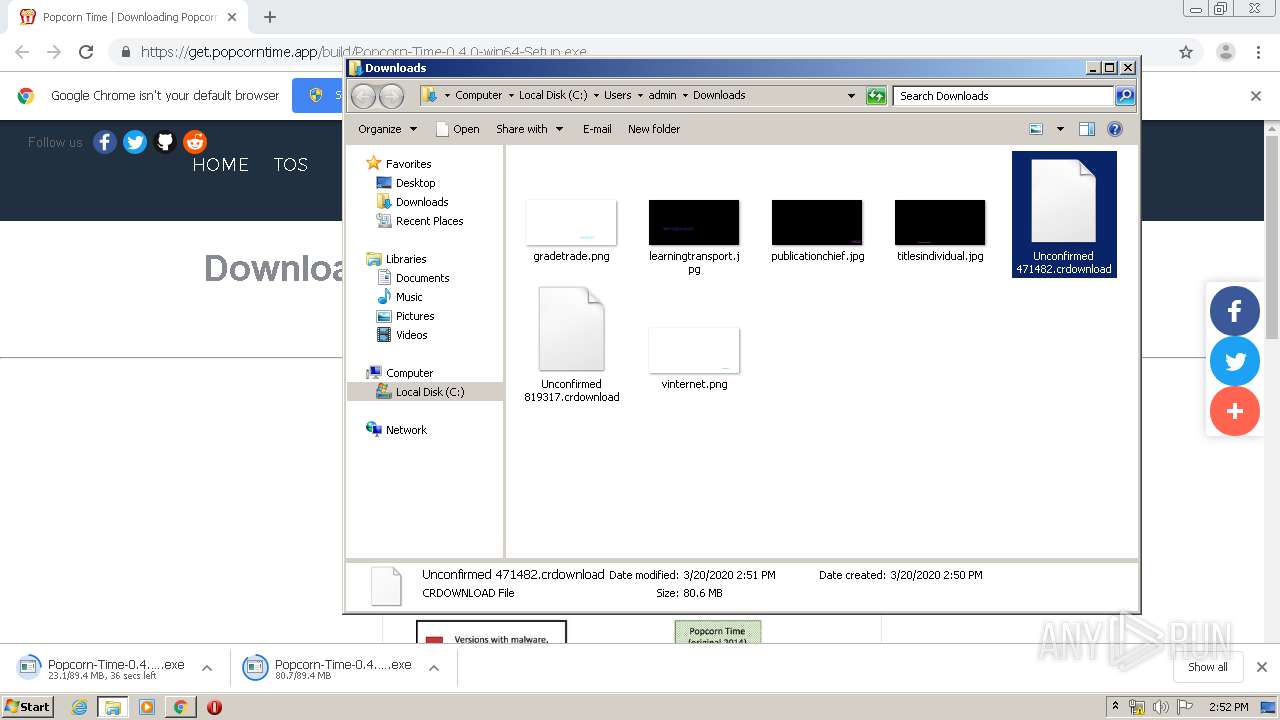Select Network in navigation pane

[x=406, y=430]
